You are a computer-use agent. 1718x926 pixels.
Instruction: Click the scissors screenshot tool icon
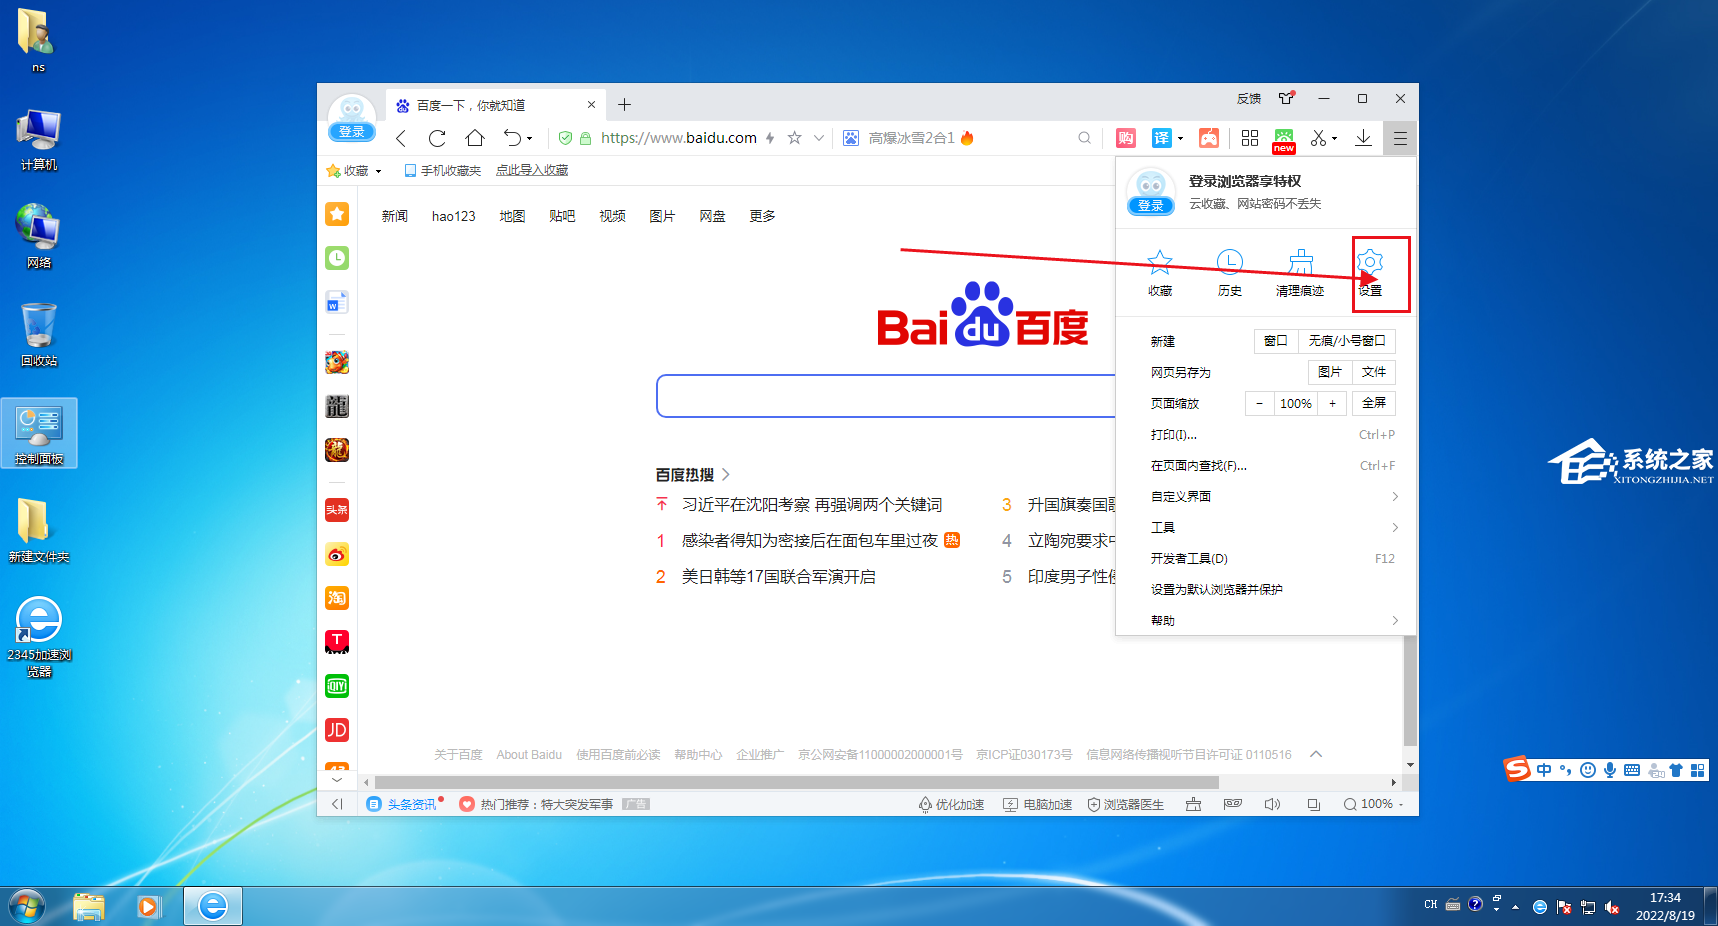1319,138
